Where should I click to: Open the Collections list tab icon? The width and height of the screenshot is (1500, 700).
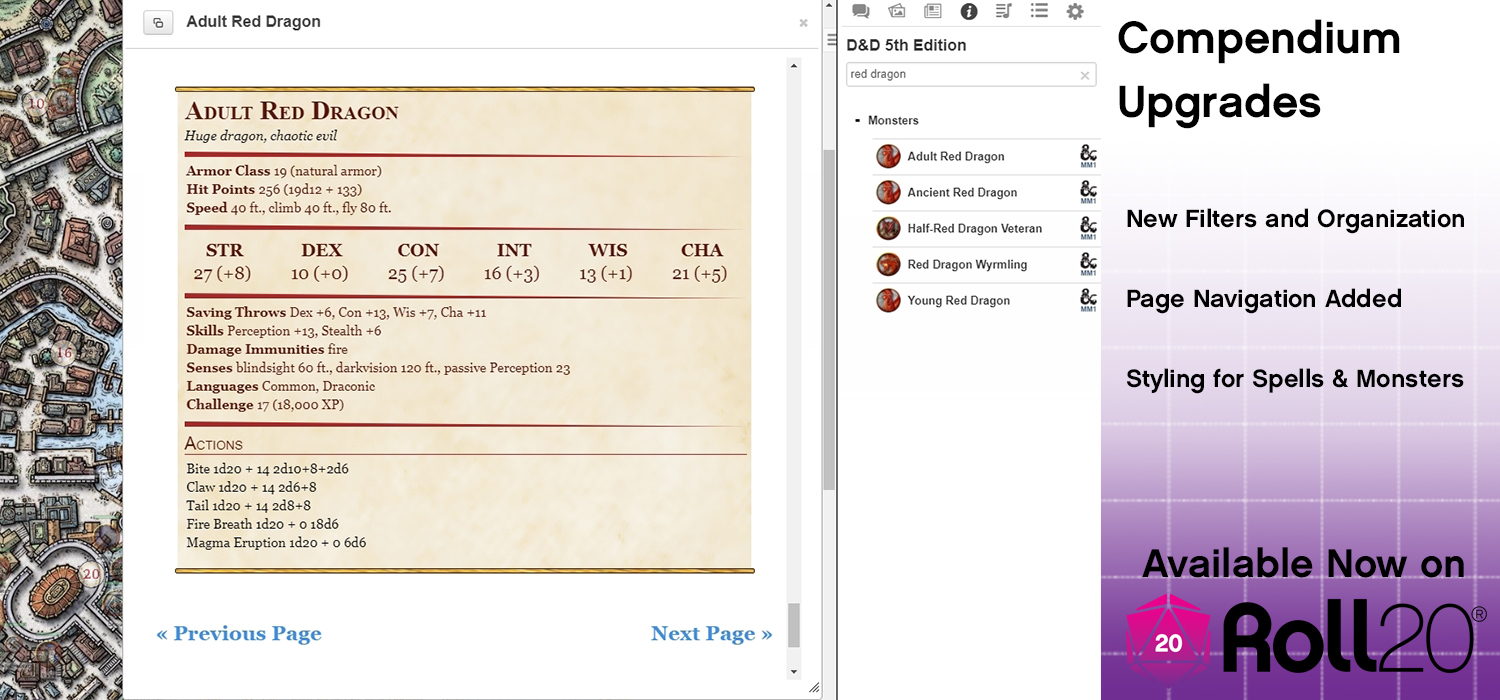(x=1039, y=11)
